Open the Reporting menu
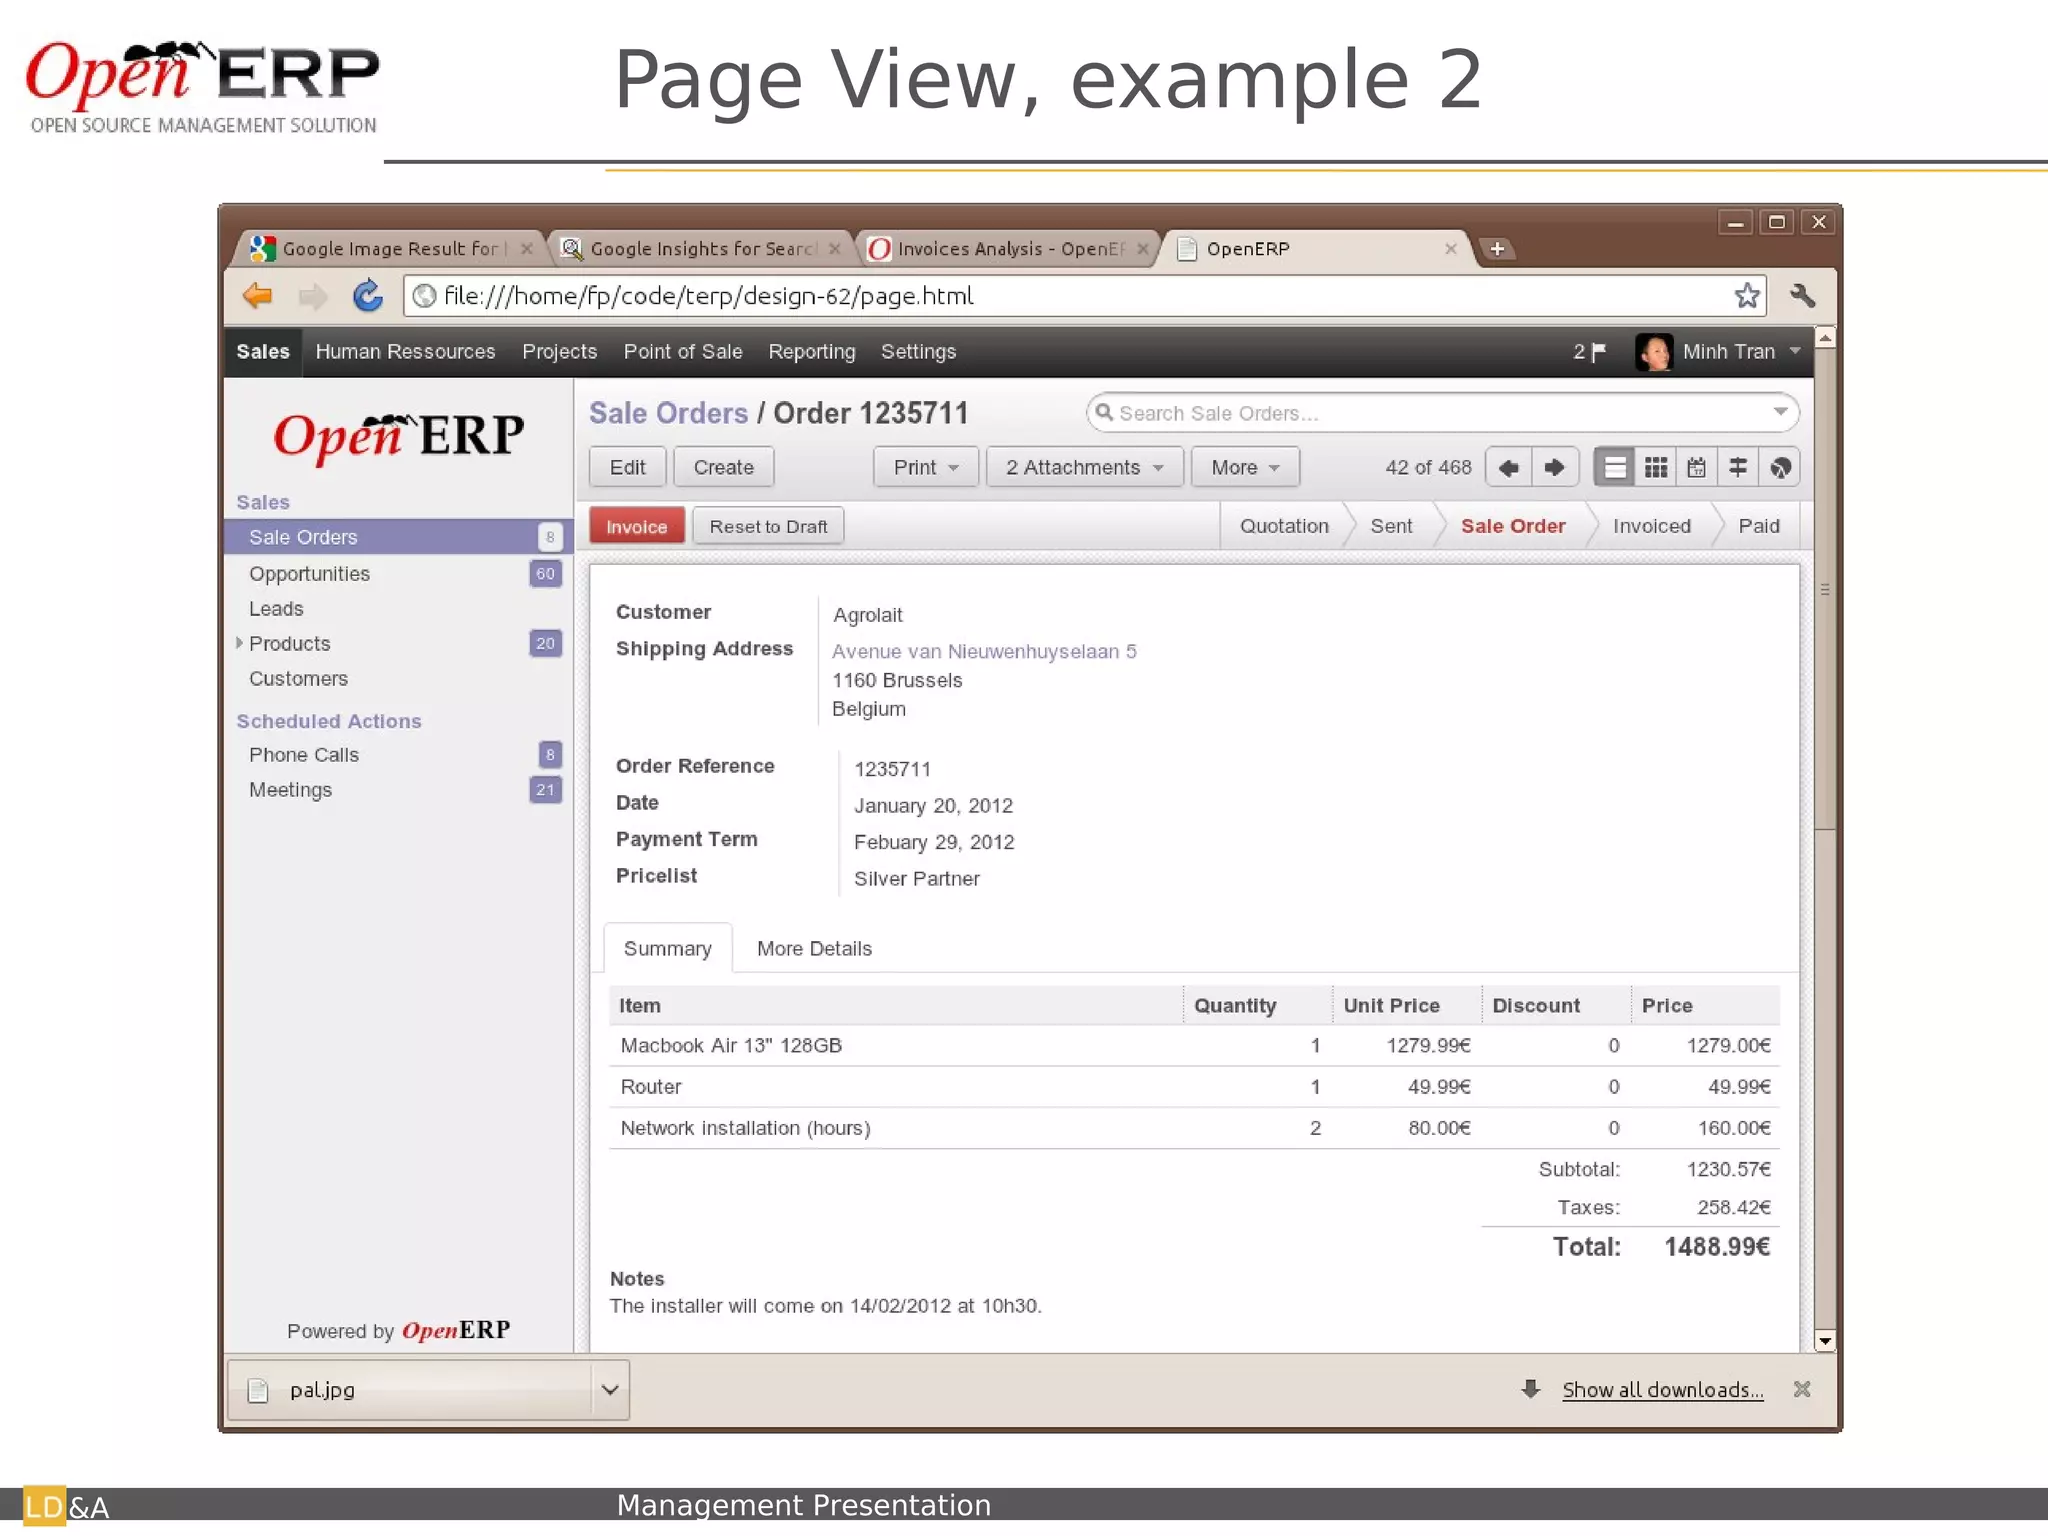Screen dimensions: 2048x1536 (812, 352)
